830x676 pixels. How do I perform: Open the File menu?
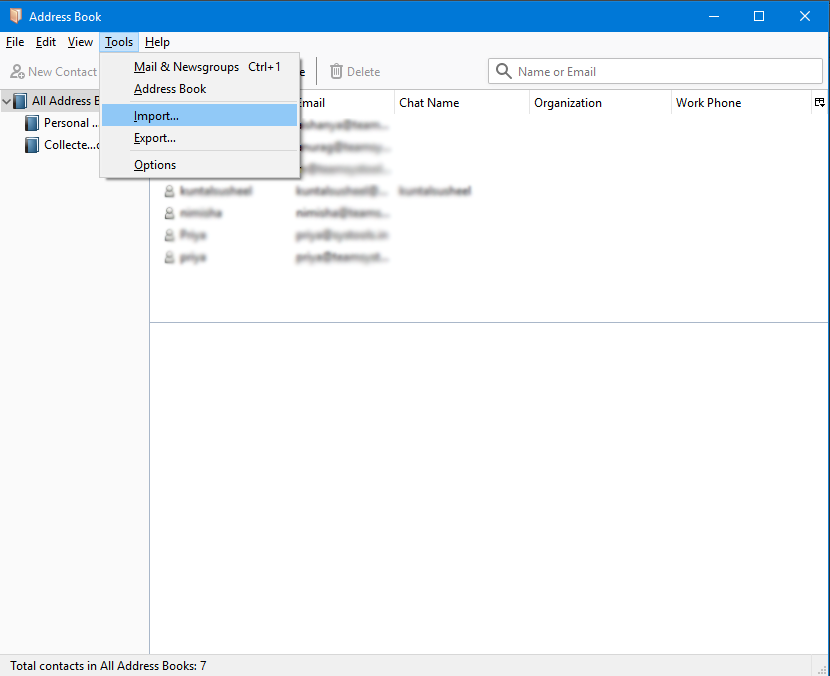(15, 42)
